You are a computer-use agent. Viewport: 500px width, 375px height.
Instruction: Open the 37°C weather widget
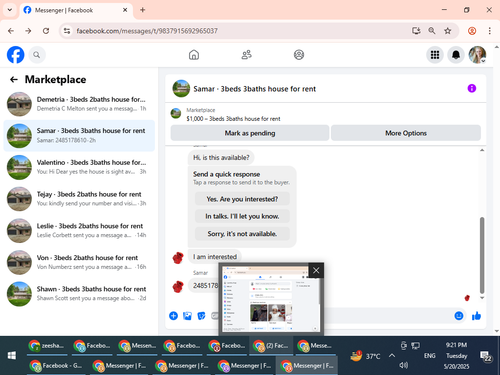pos(365,356)
